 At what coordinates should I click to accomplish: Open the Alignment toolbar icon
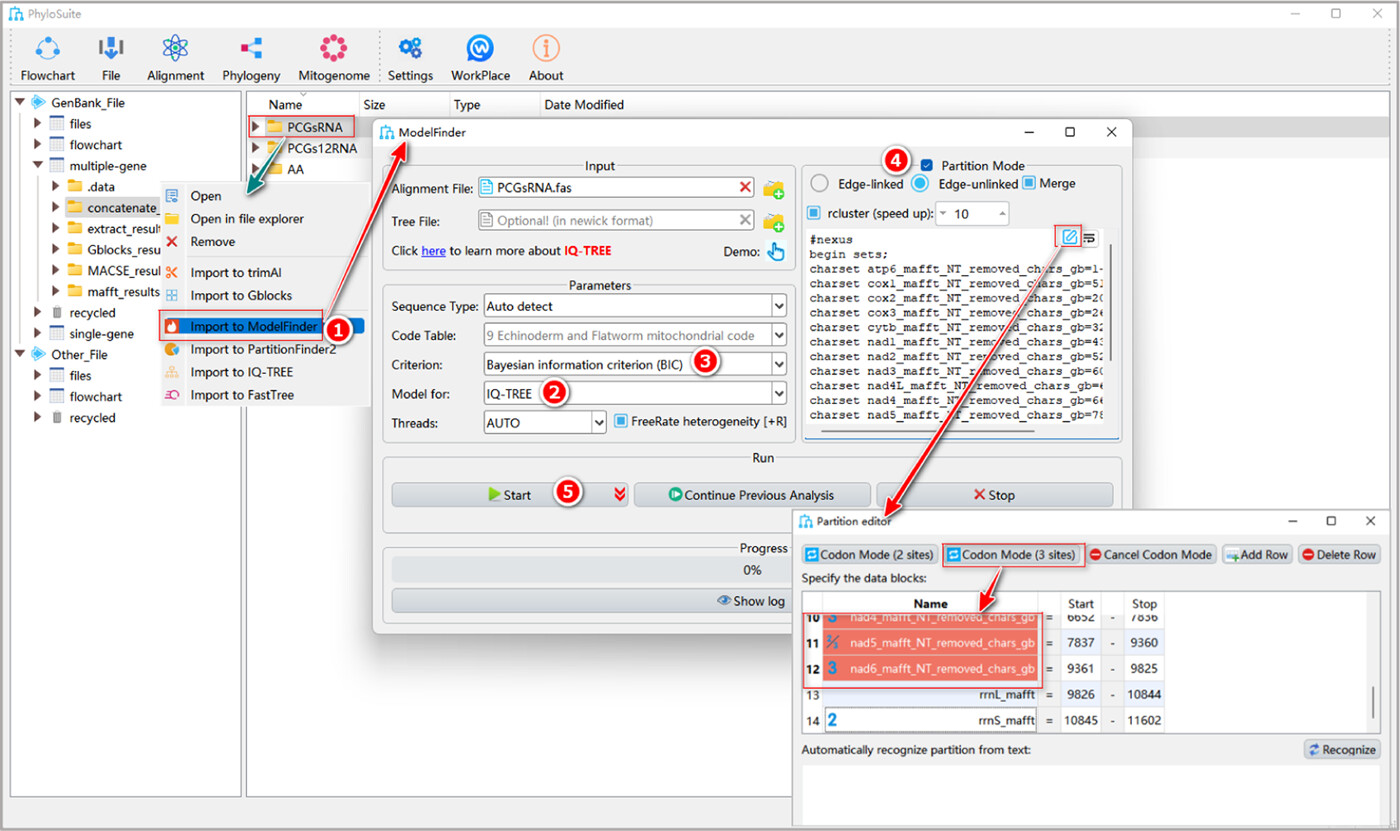click(x=175, y=58)
